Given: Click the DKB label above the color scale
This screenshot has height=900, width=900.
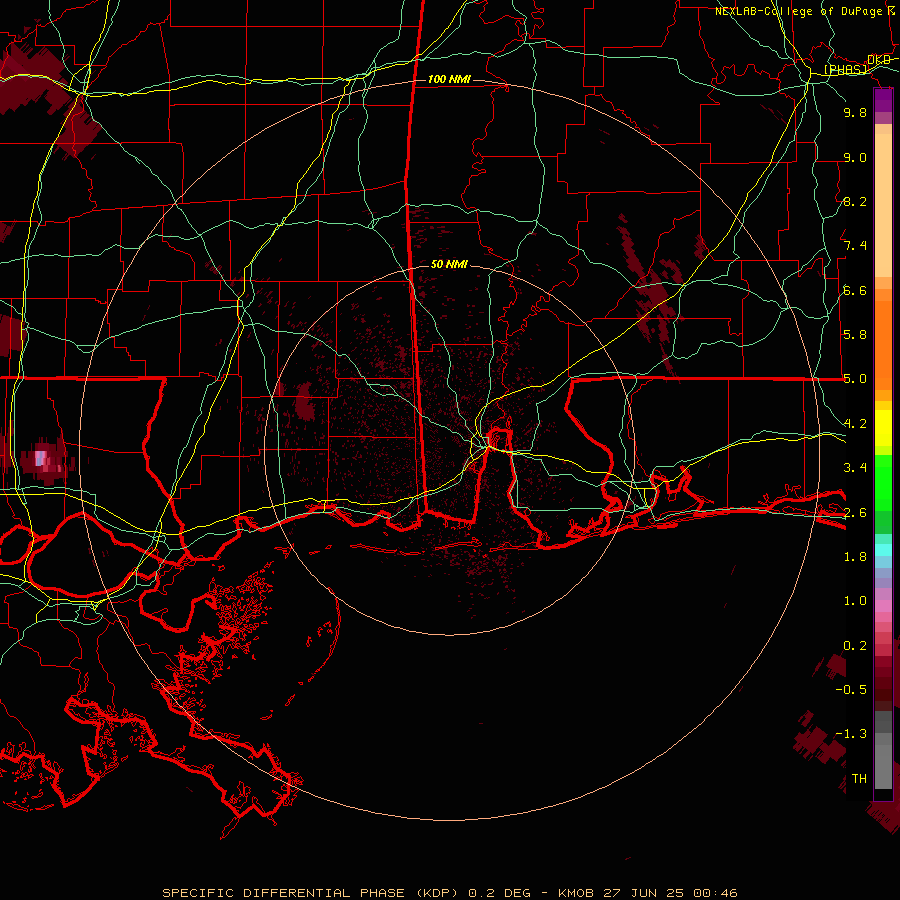Looking at the screenshot, I should (878, 60).
